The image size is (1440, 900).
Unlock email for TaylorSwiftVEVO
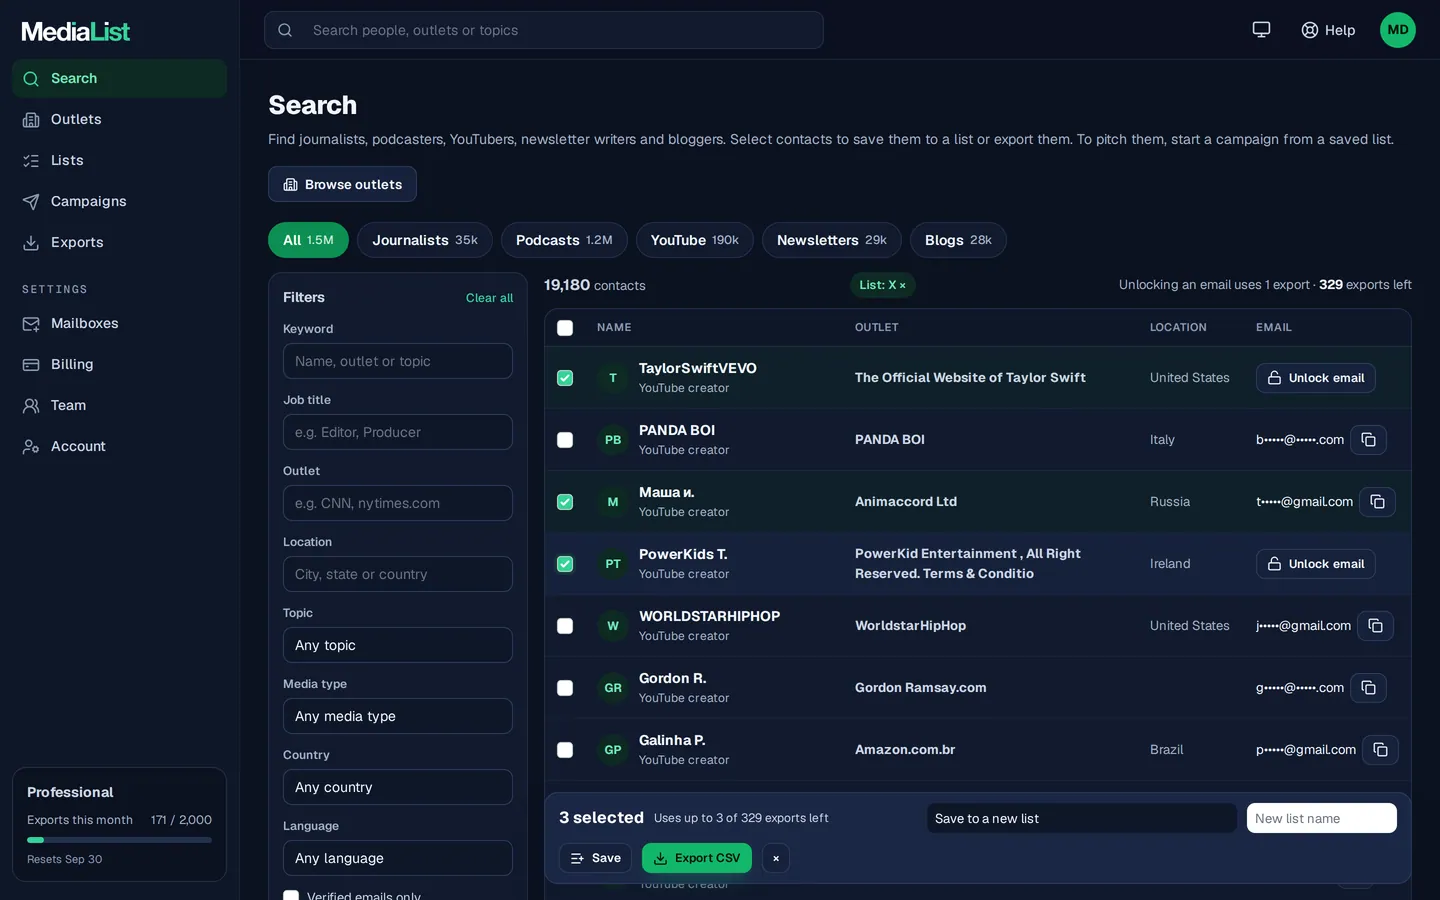point(1316,378)
